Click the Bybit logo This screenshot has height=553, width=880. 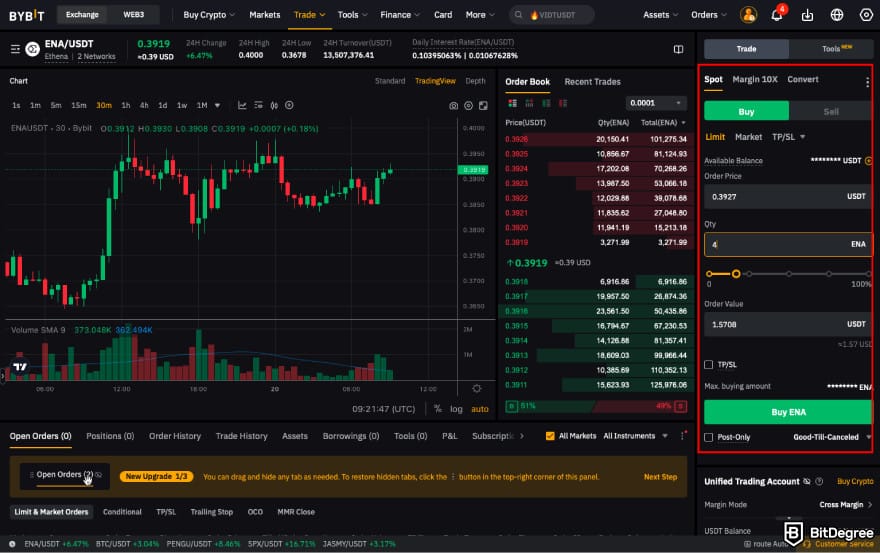click(26, 15)
